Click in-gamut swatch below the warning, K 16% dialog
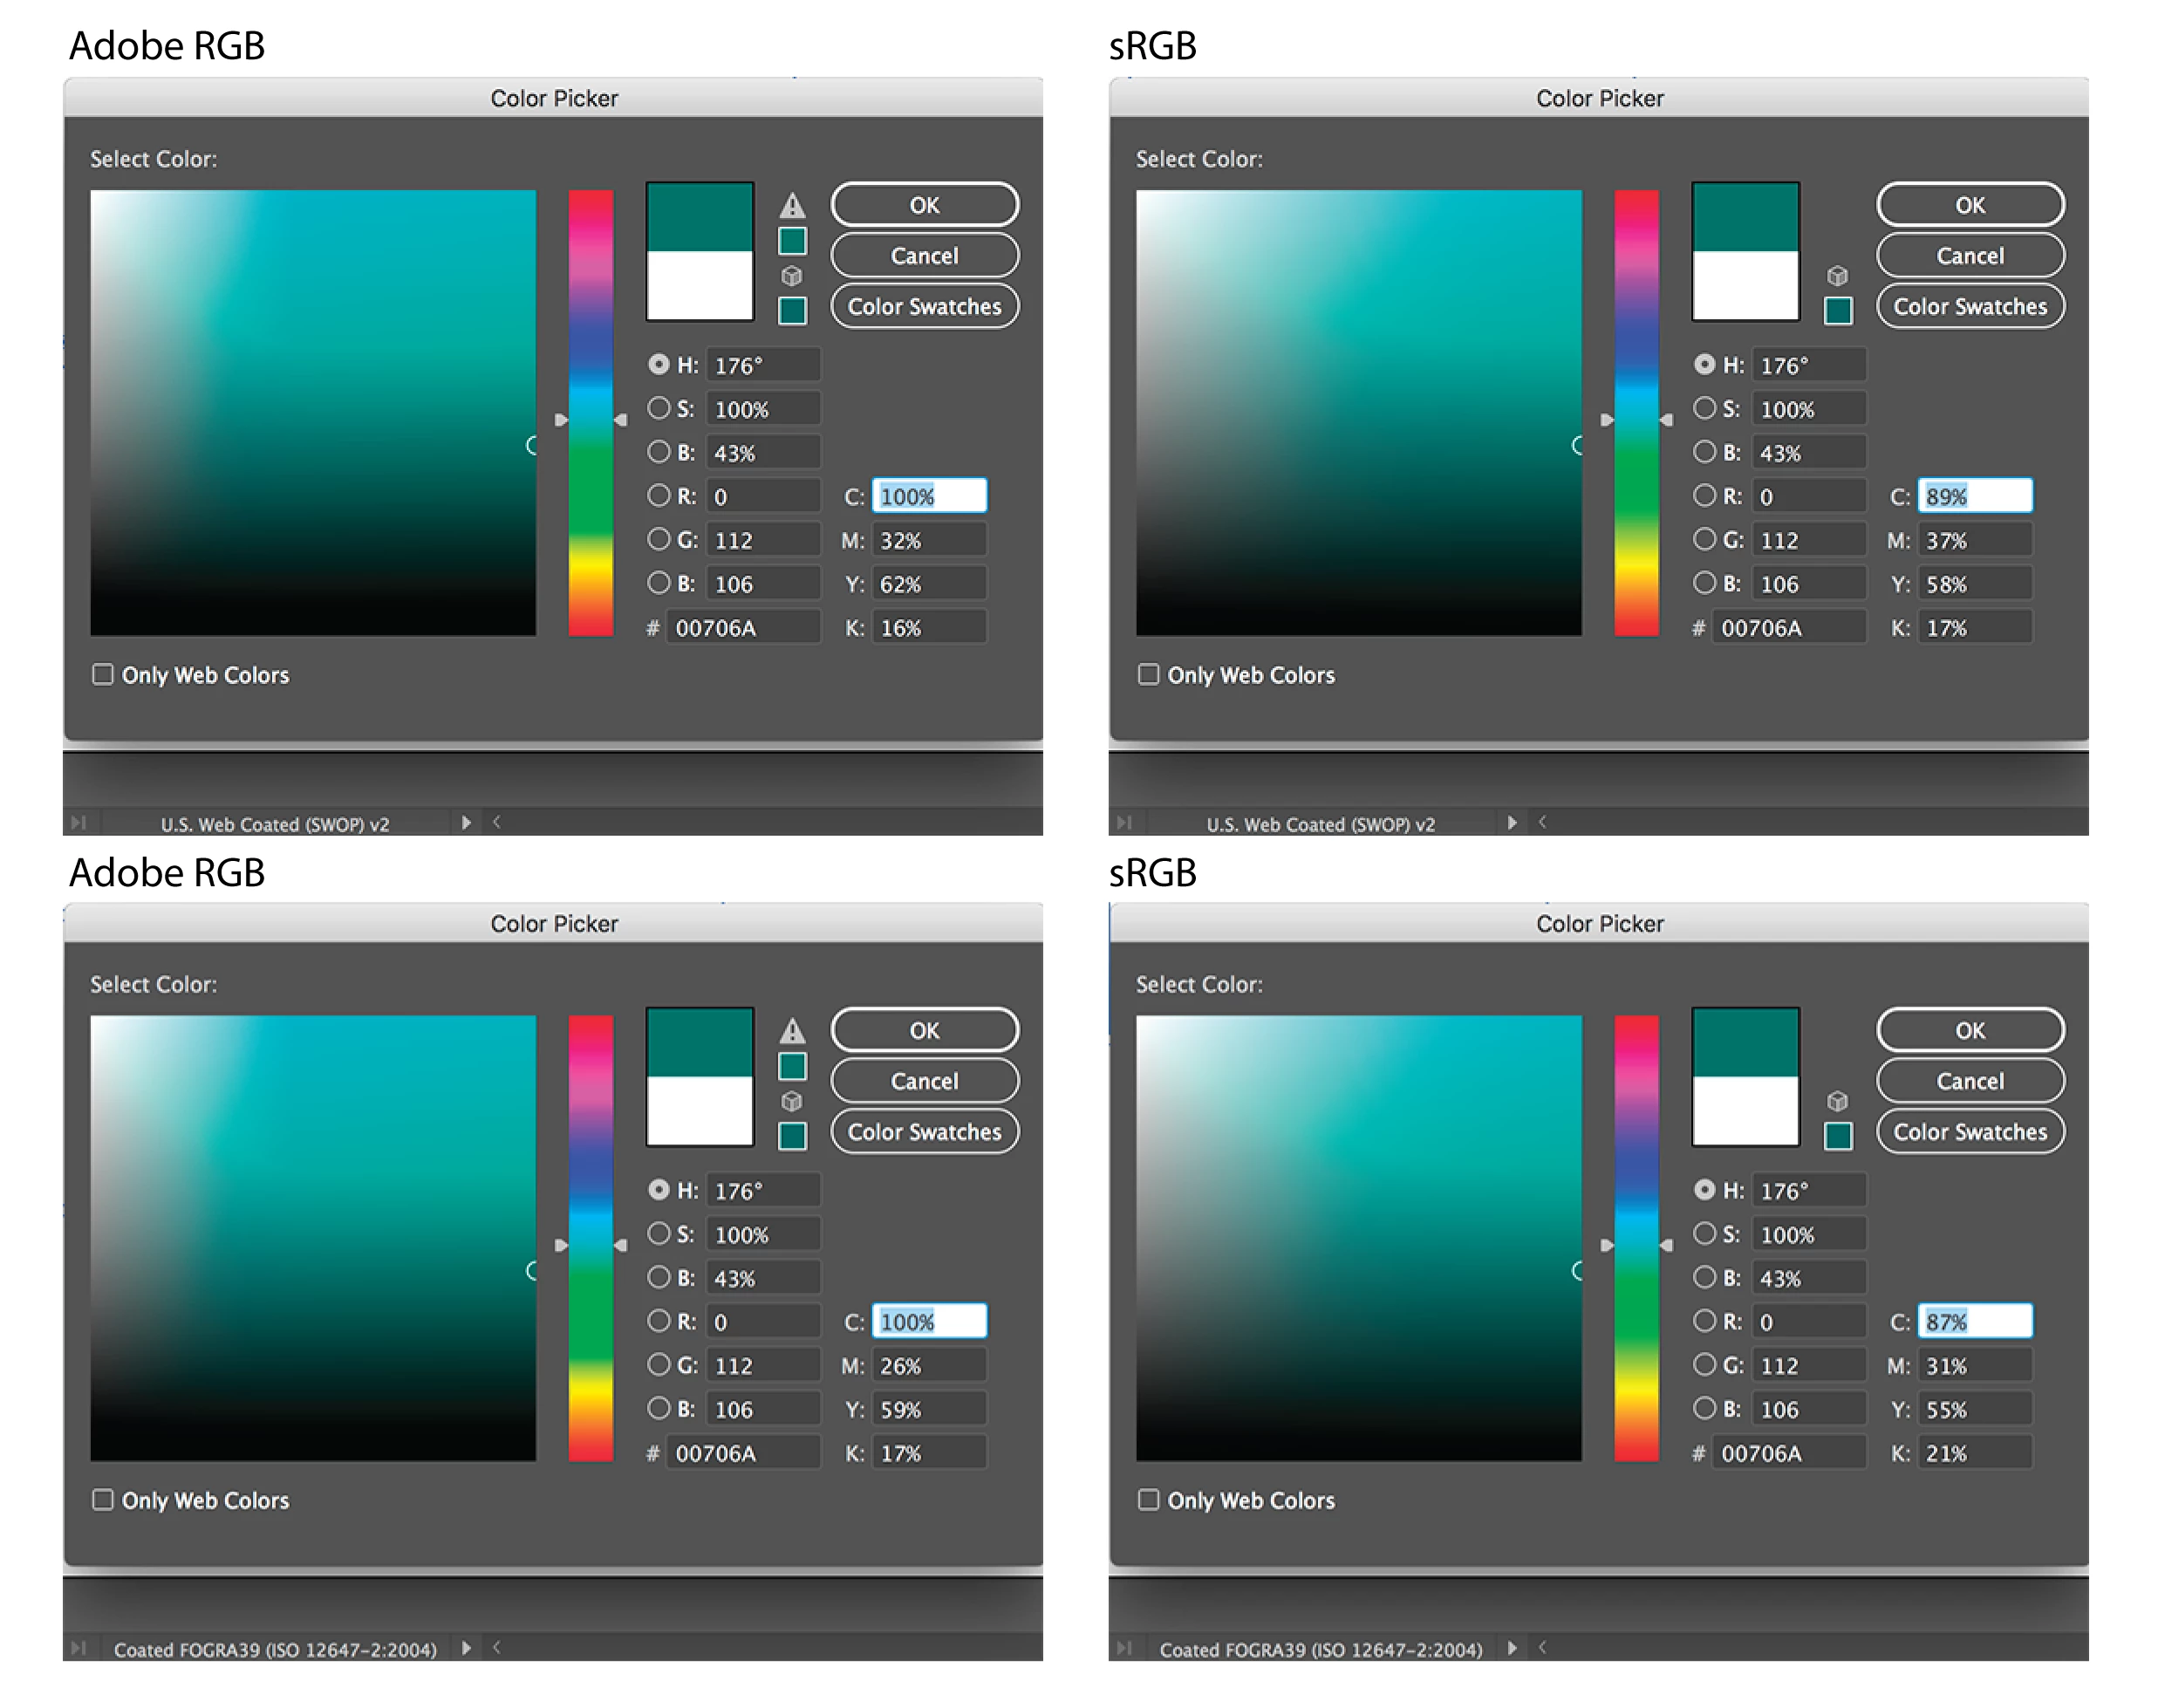Image resolution: width=2158 pixels, height=1708 pixels. (792, 241)
